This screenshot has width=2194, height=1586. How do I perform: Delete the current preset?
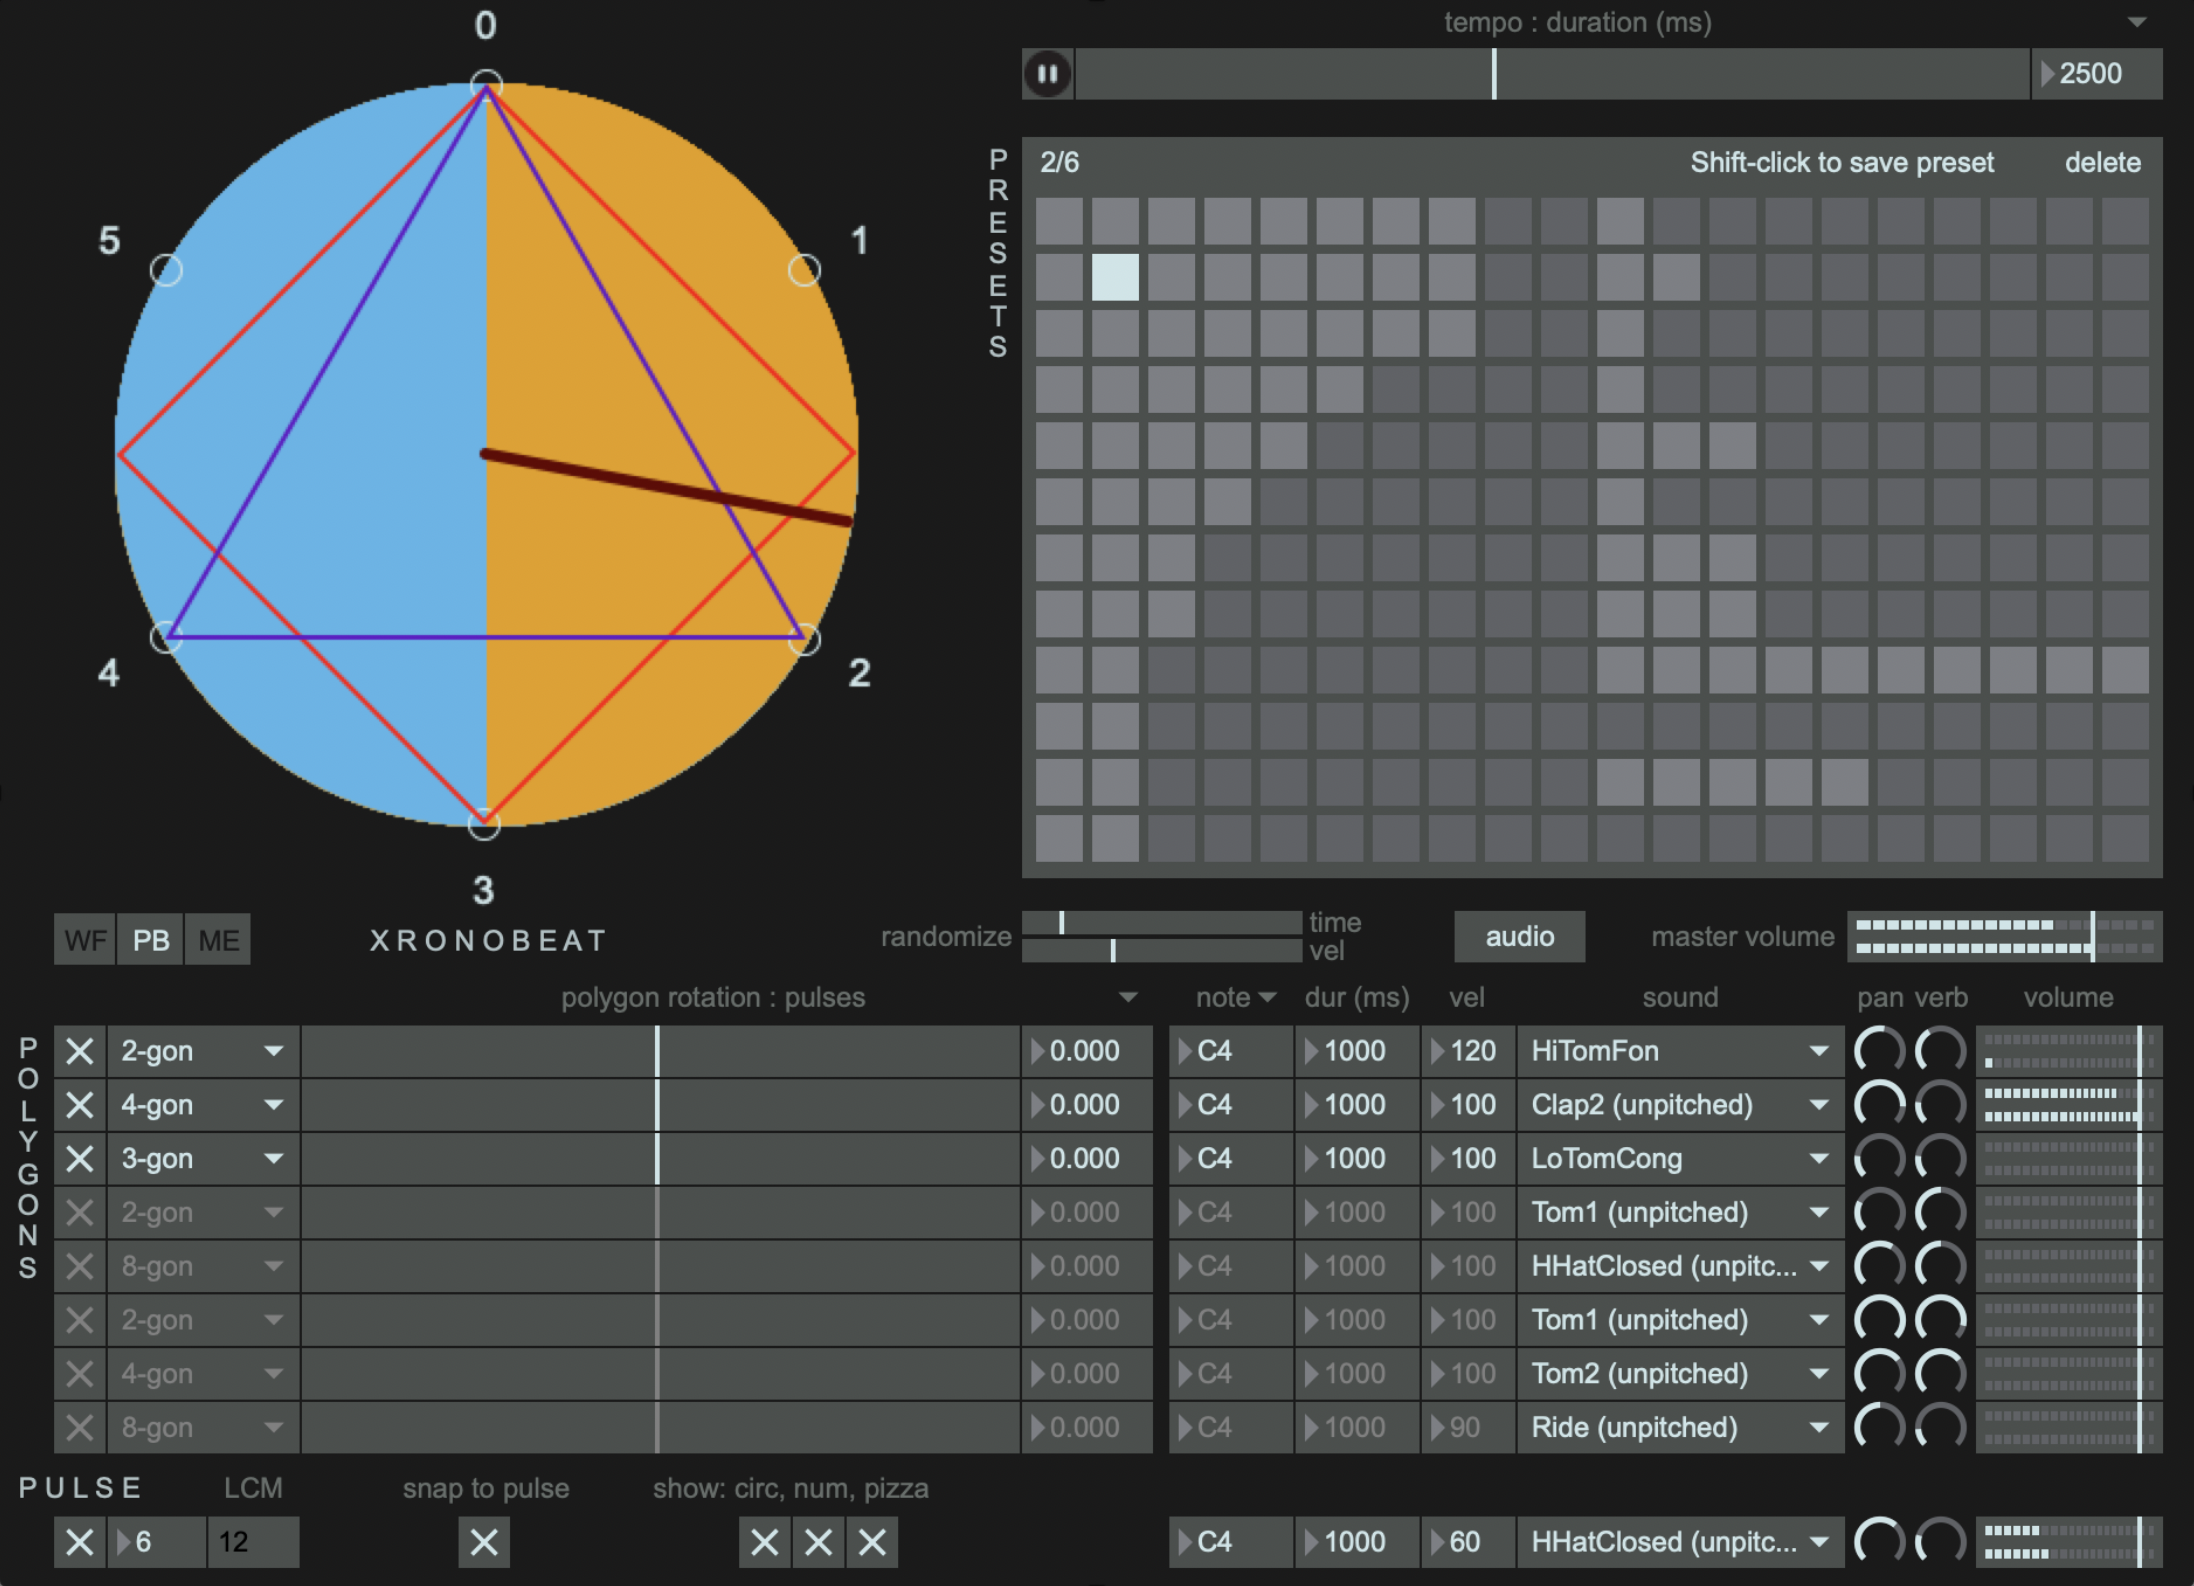coord(2103,162)
